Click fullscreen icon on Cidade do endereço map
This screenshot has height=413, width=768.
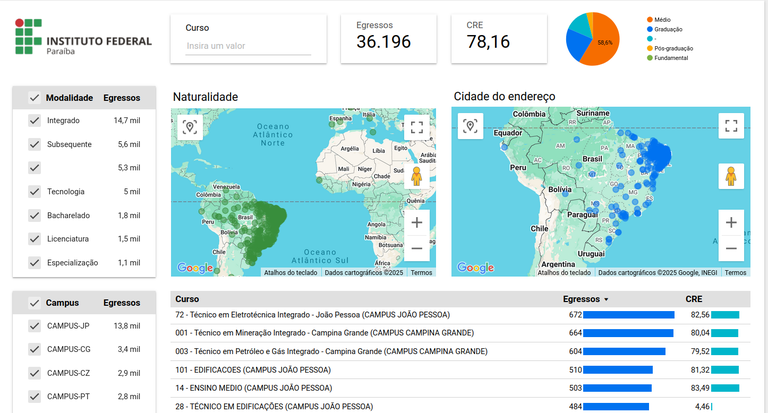(731, 126)
